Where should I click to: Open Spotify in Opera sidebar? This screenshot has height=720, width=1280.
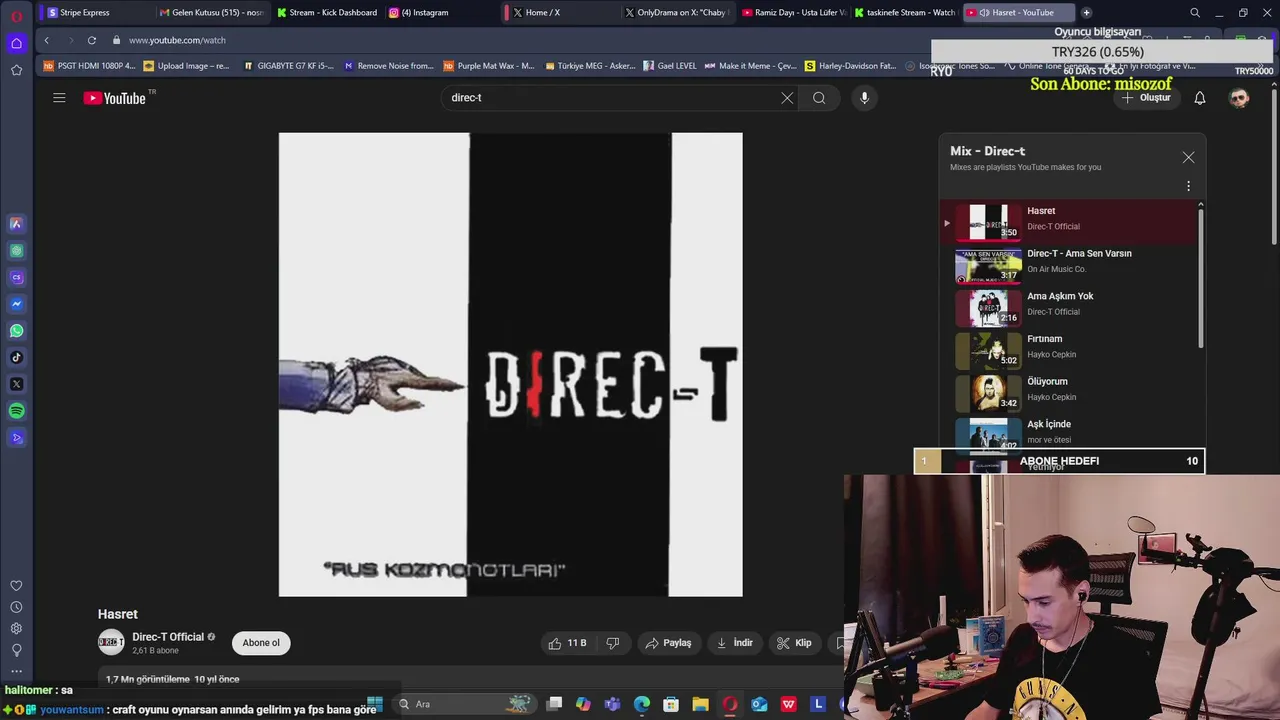16,411
